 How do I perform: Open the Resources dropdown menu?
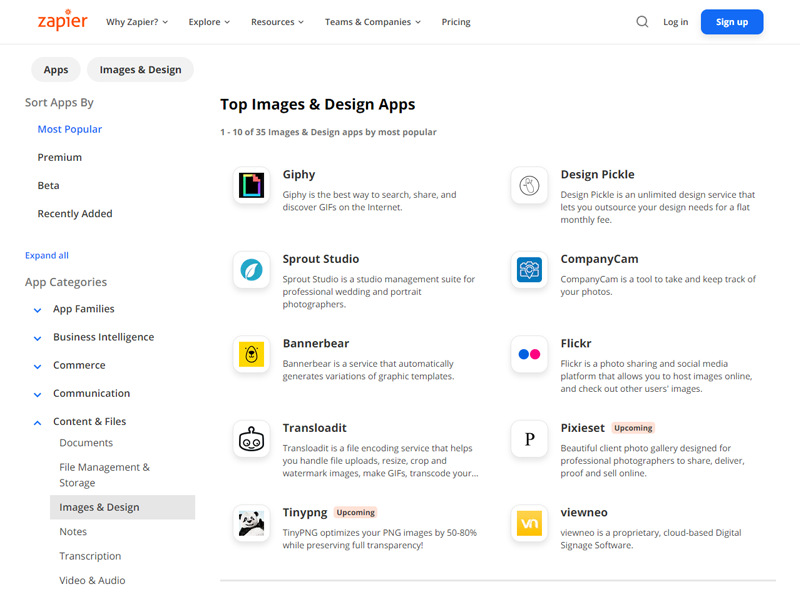[x=277, y=22]
